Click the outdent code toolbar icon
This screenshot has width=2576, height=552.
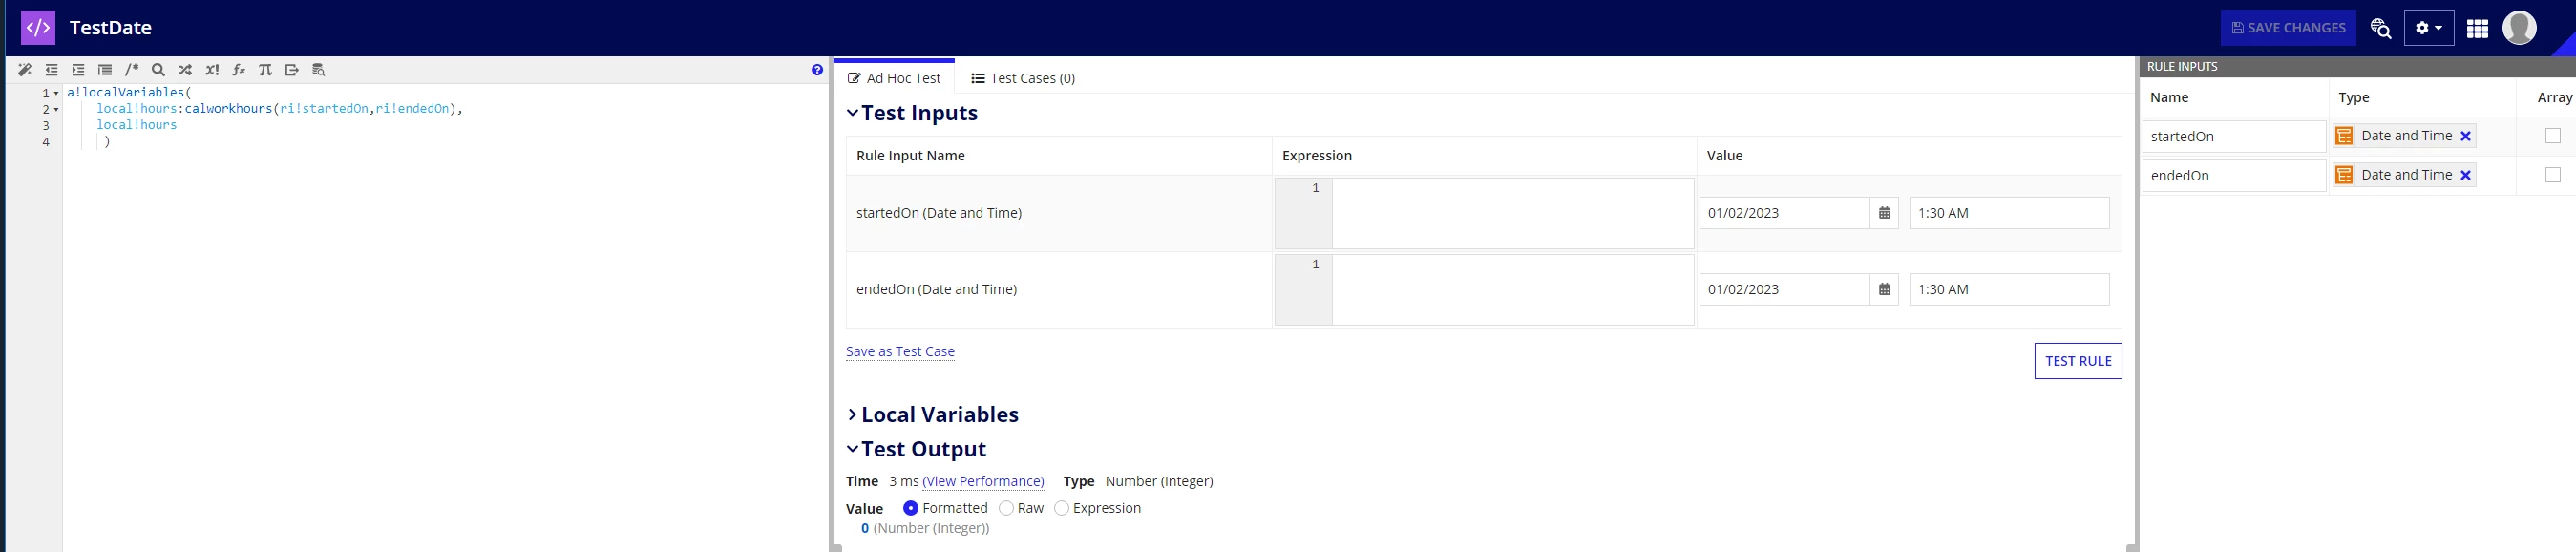pos(52,70)
